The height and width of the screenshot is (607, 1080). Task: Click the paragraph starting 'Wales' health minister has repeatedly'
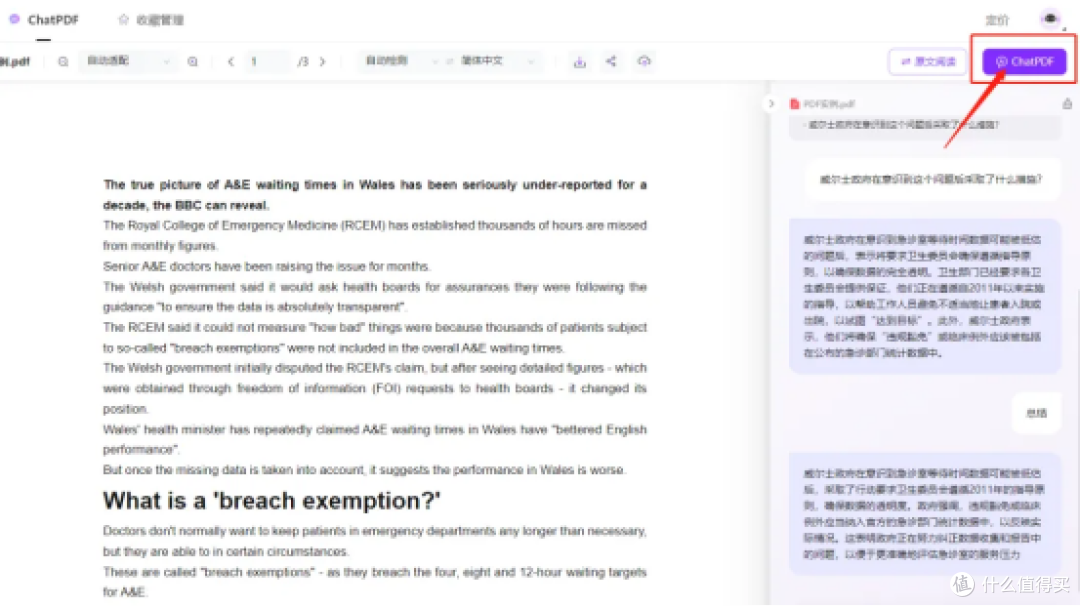pos(375,440)
